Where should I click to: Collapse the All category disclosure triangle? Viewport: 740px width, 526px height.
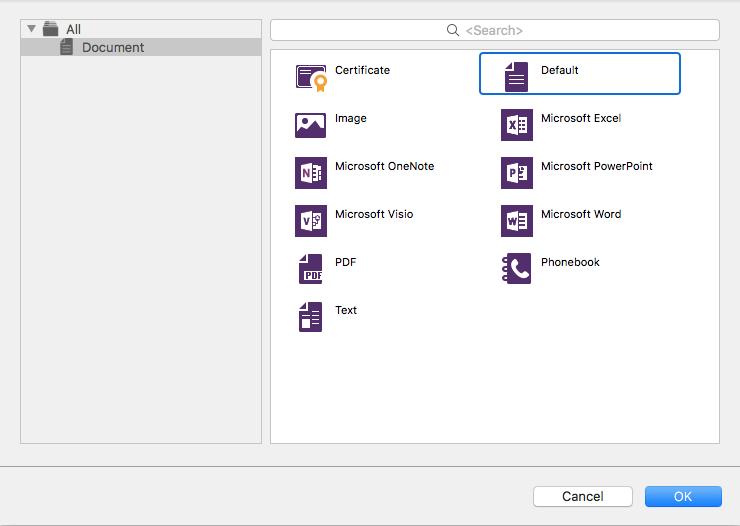pos(31,29)
